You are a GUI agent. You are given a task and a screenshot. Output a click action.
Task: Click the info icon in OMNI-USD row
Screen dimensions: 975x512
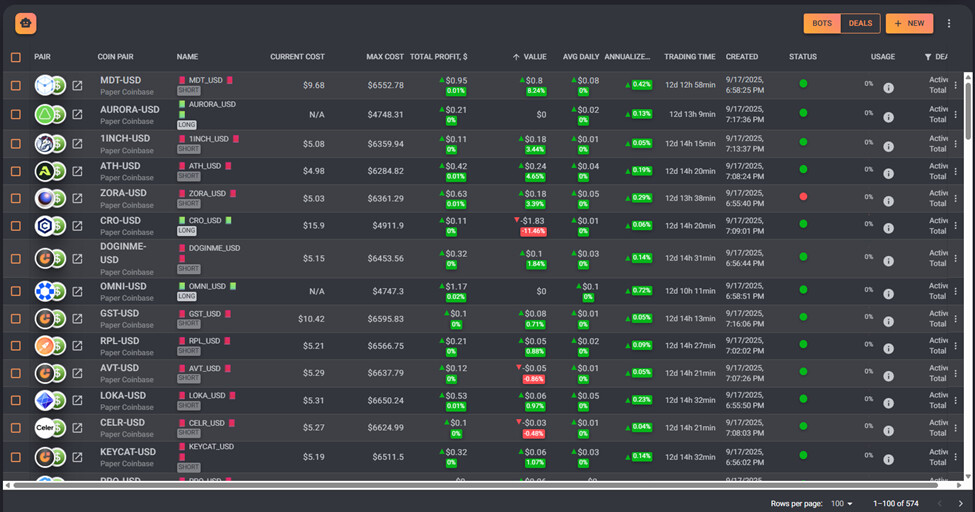pyautogui.click(x=888, y=291)
